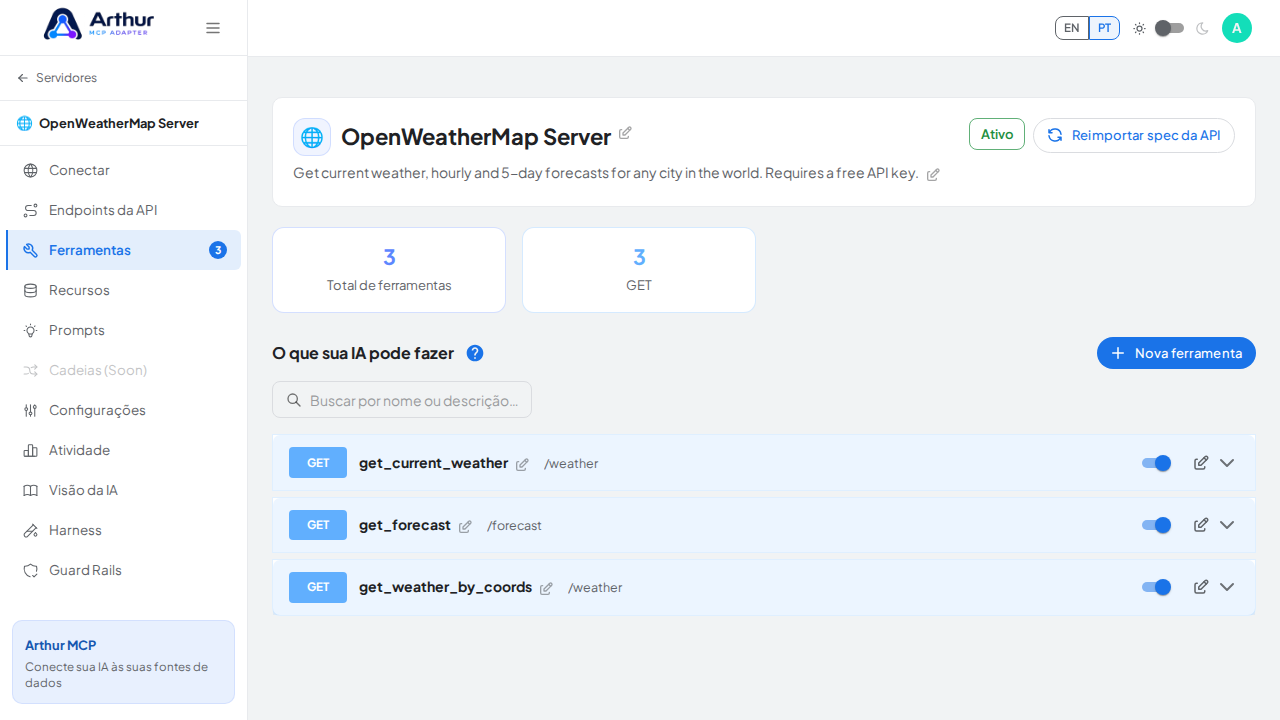
Task: Click GET badge on get_weather_by_coords row
Action: click(318, 587)
